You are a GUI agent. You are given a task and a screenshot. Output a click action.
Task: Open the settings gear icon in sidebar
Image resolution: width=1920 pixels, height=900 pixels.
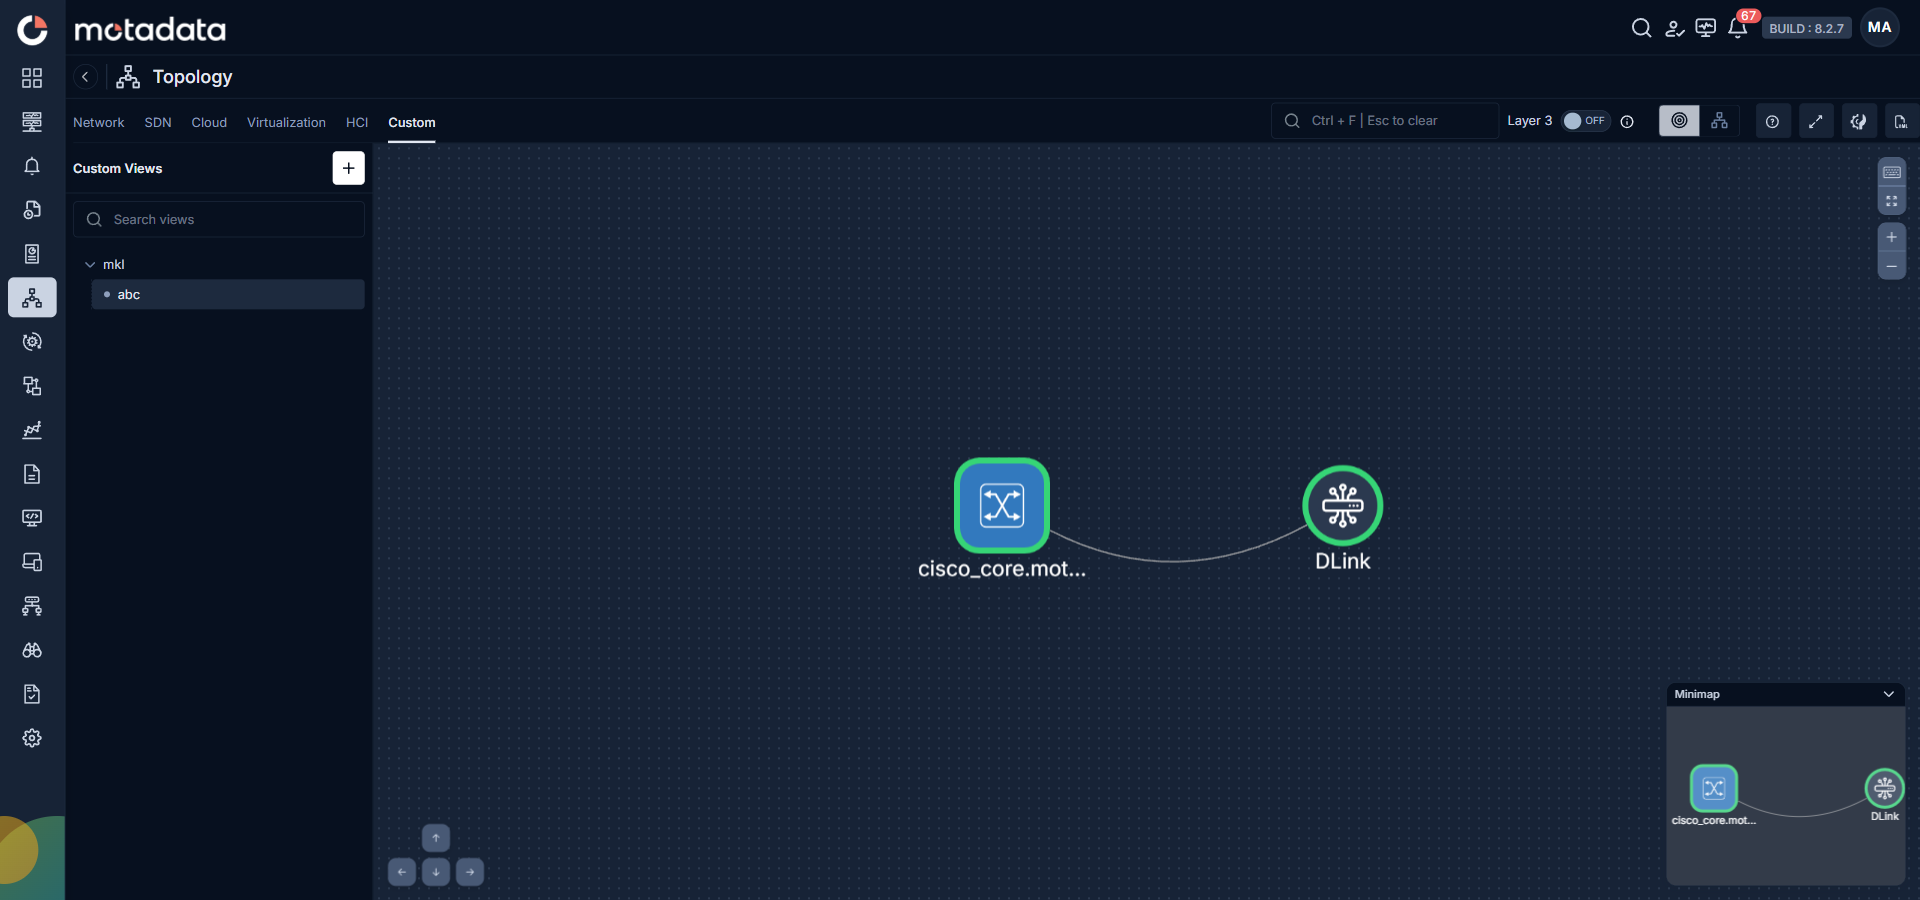(32, 738)
